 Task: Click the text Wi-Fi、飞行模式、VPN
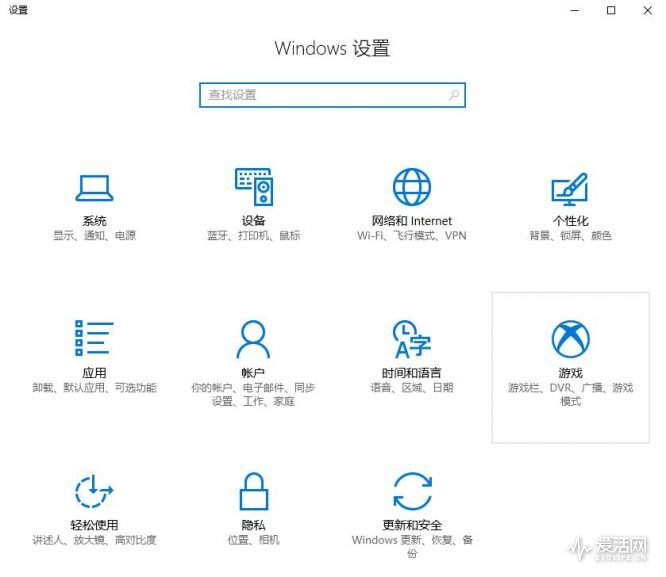click(x=412, y=235)
